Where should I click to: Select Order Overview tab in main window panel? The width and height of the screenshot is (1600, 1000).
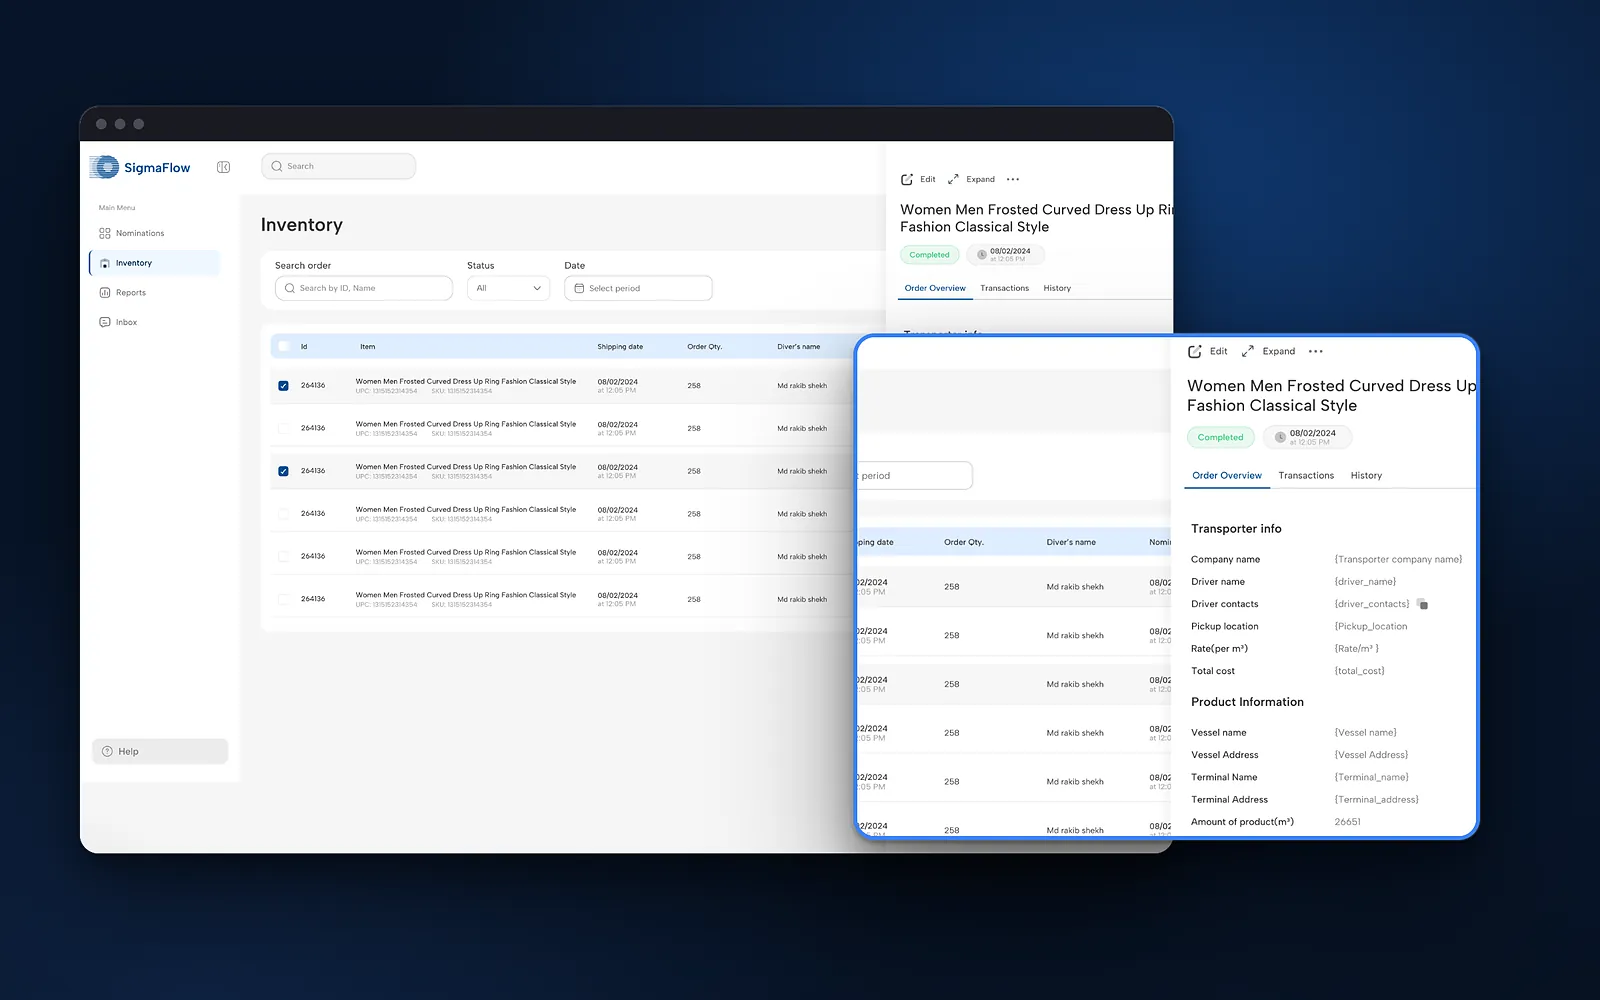pyautogui.click(x=935, y=288)
